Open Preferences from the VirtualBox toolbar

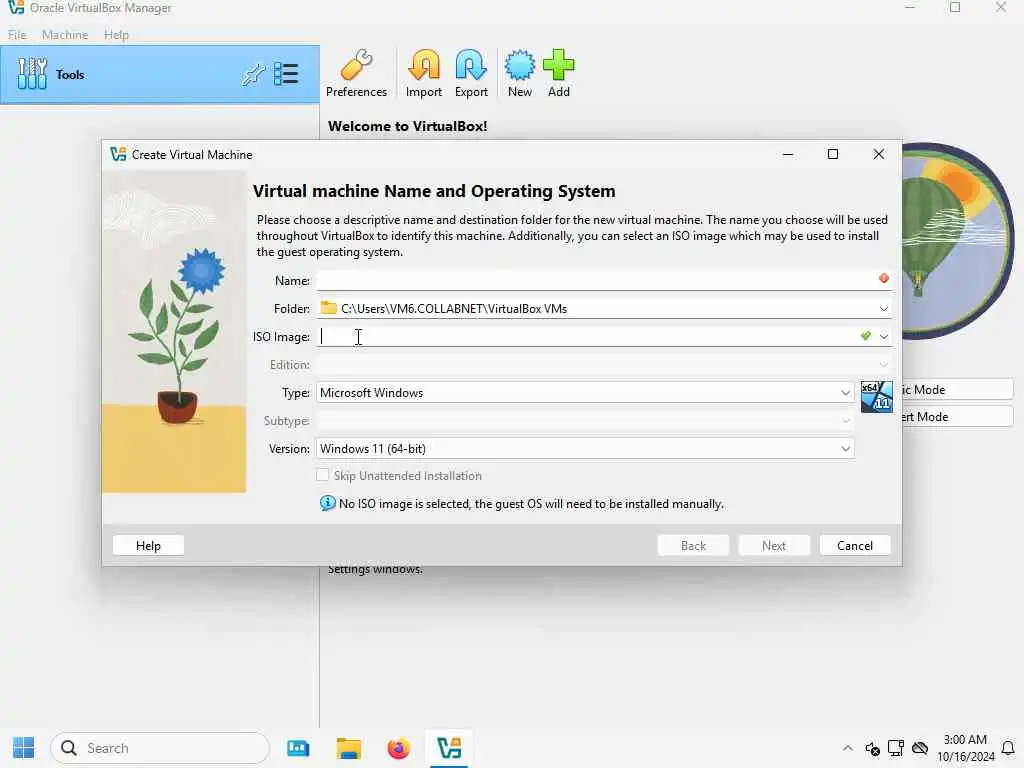pos(356,73)
